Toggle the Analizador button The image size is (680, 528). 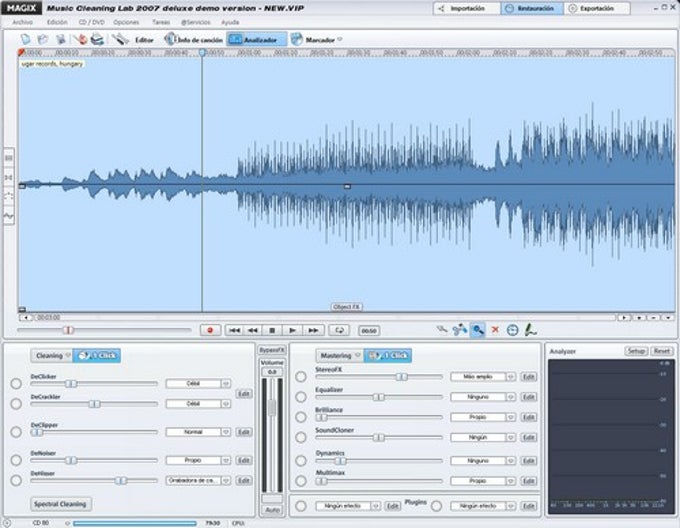point(256,39)
